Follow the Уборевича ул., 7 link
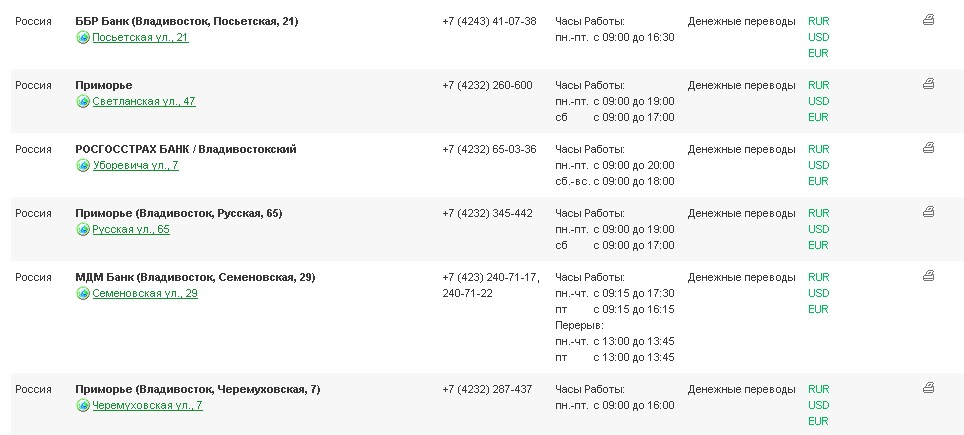The width and height of the screenshot is (964, 435). tap(135, 165)
